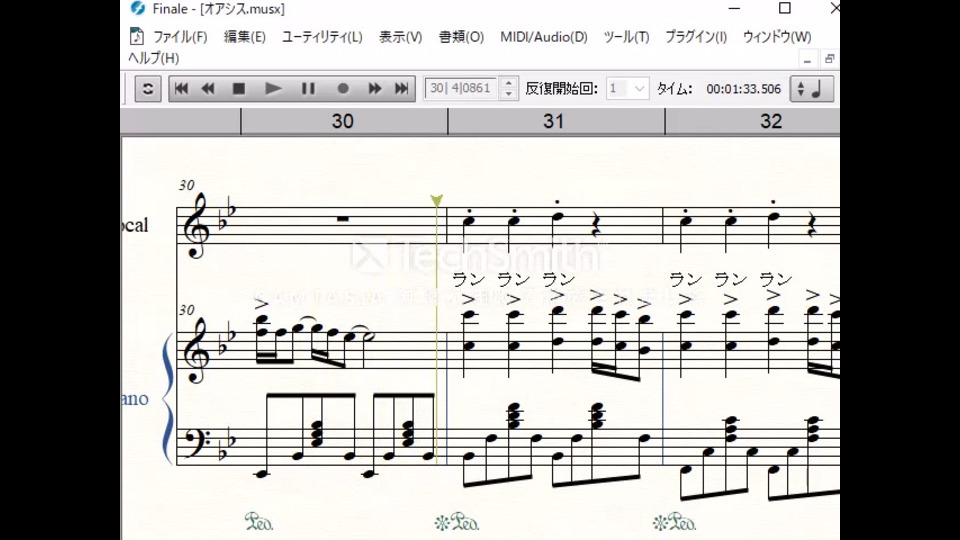Click the timecode display 00:01:33.506

(743, 89)
